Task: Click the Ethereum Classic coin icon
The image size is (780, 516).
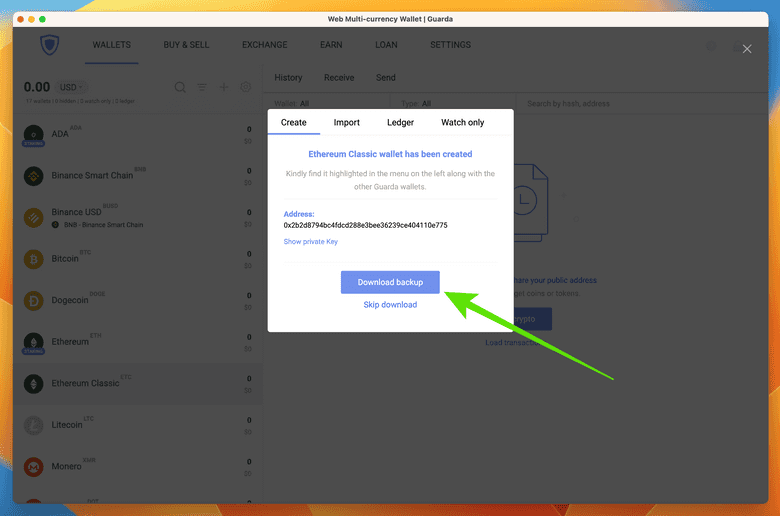Action: (34, 383)
